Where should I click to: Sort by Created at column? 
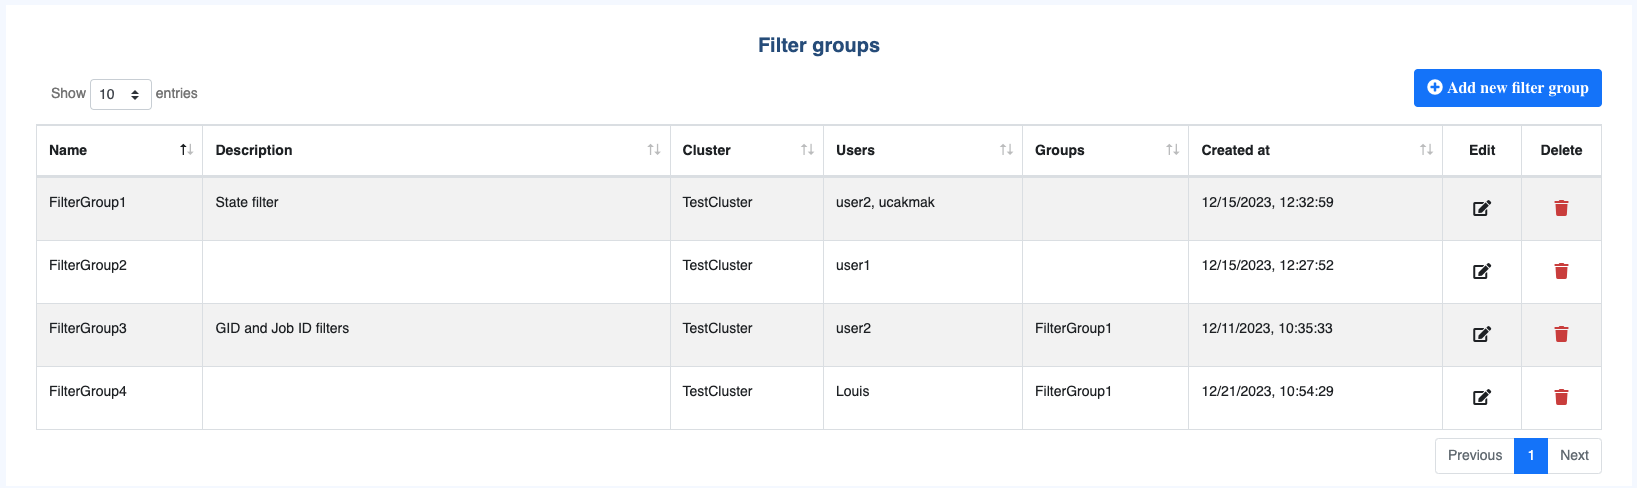(1315, 150)
